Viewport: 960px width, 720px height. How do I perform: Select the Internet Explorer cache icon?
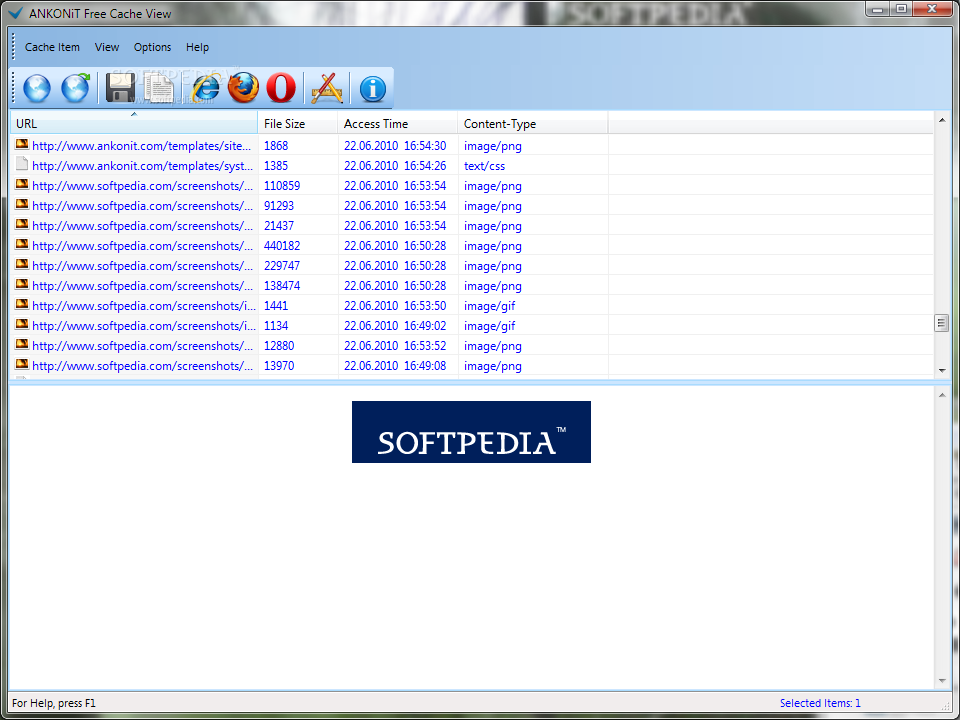pos(206,88)
